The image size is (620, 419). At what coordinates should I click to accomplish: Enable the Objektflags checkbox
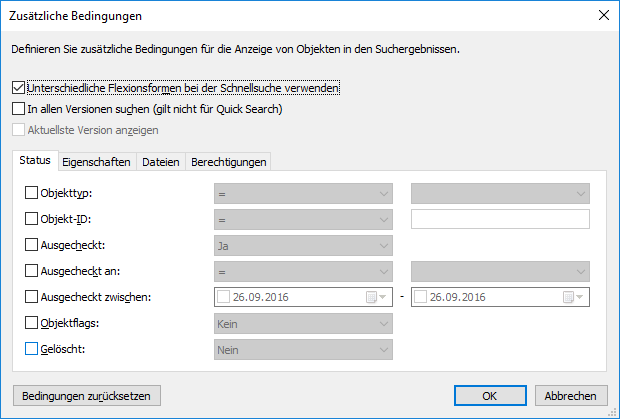tap(31, 323)
